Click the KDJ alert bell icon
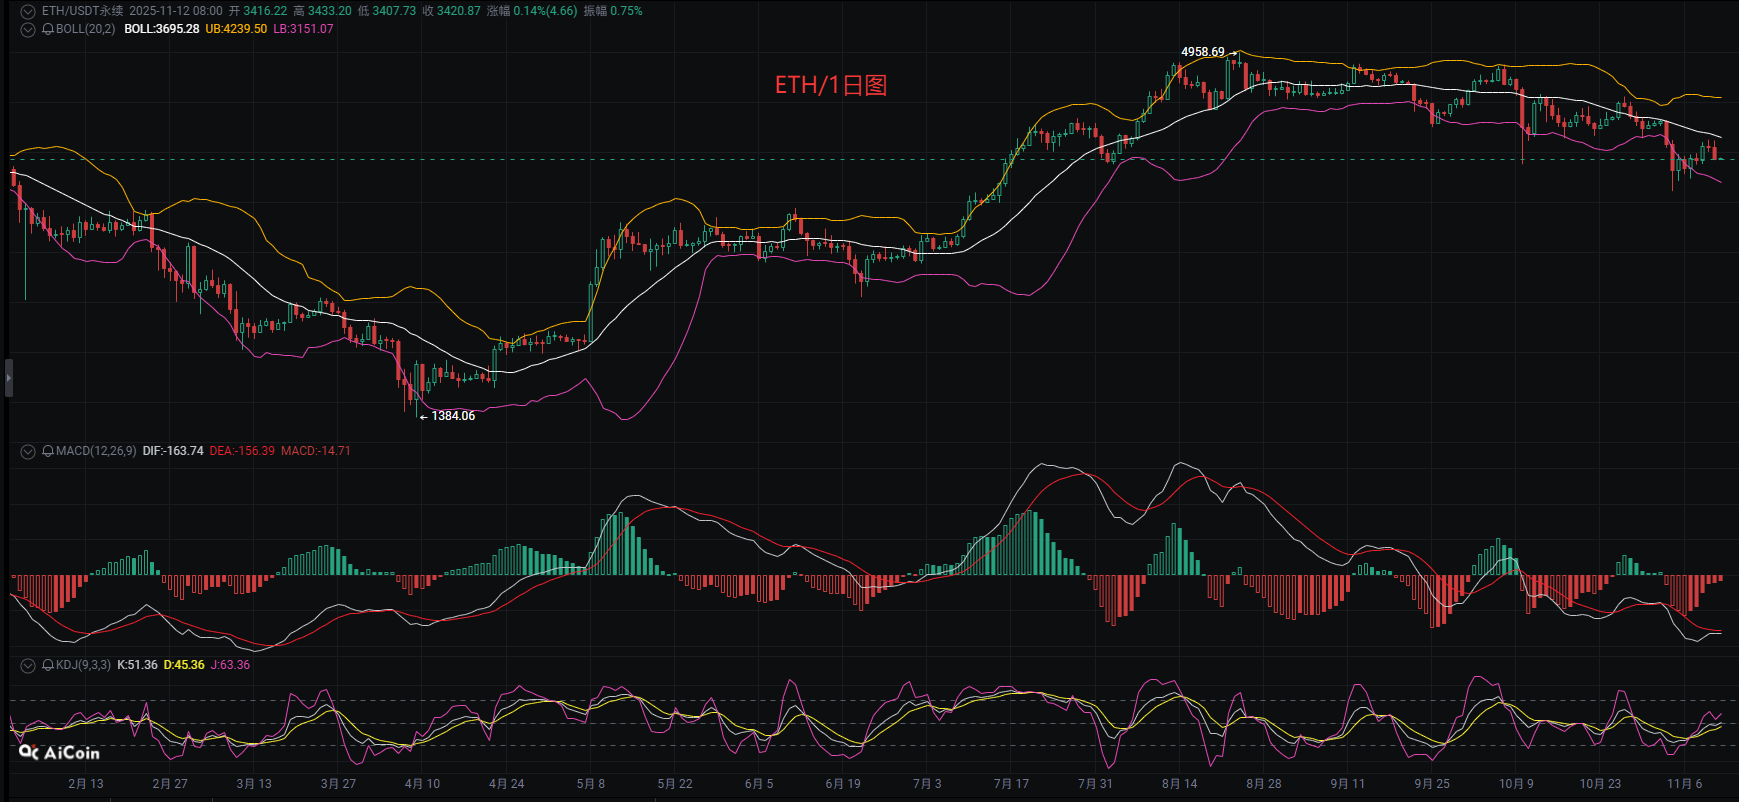The image size is (1739, 802). pos(47,665)
